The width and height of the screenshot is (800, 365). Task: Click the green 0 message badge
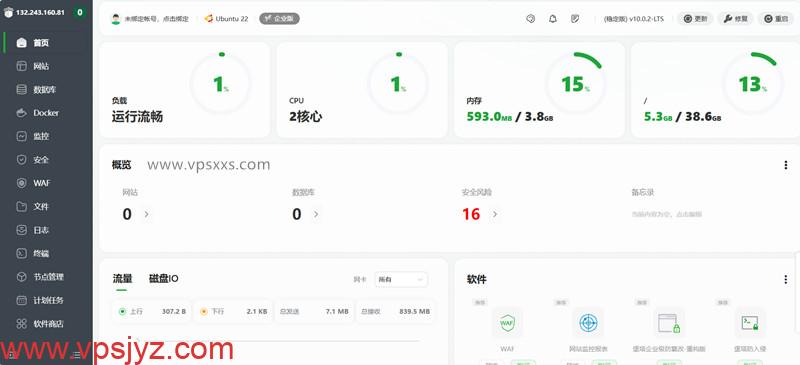(x=80, y=12)
